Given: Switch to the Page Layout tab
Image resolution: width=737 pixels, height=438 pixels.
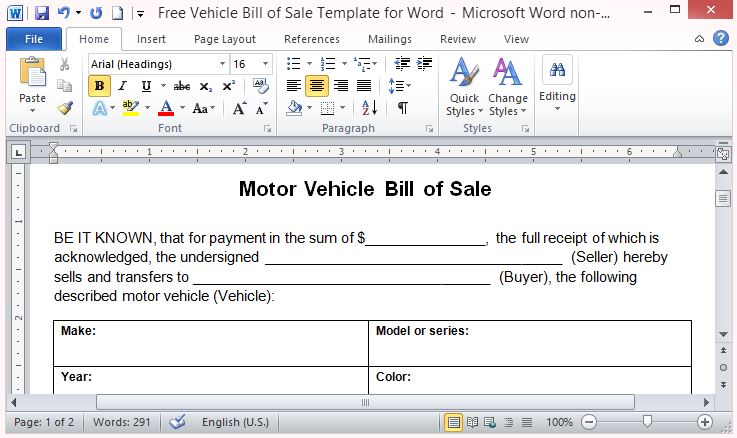Looking at the screenshot, I should pos(225,39).
